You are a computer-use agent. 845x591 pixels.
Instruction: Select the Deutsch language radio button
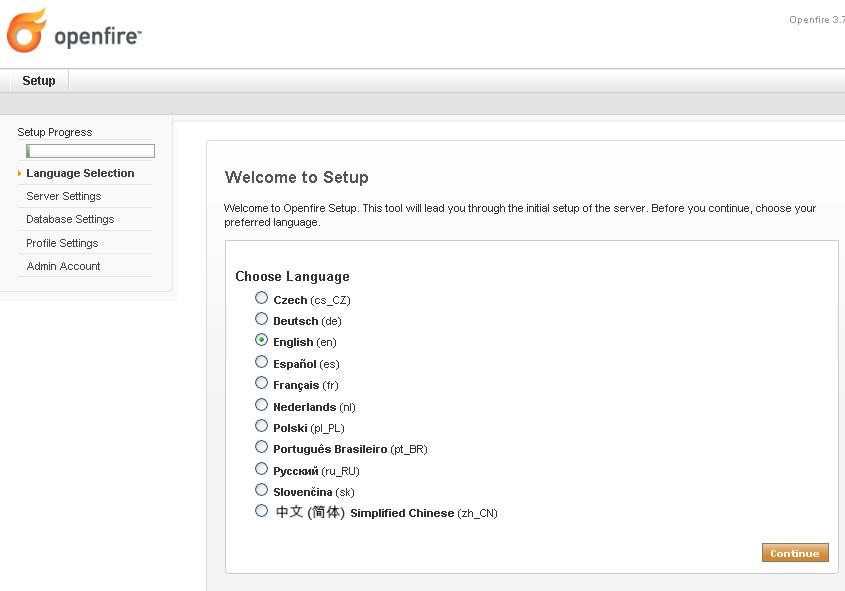pyautogui.click(x=261, y=318)
